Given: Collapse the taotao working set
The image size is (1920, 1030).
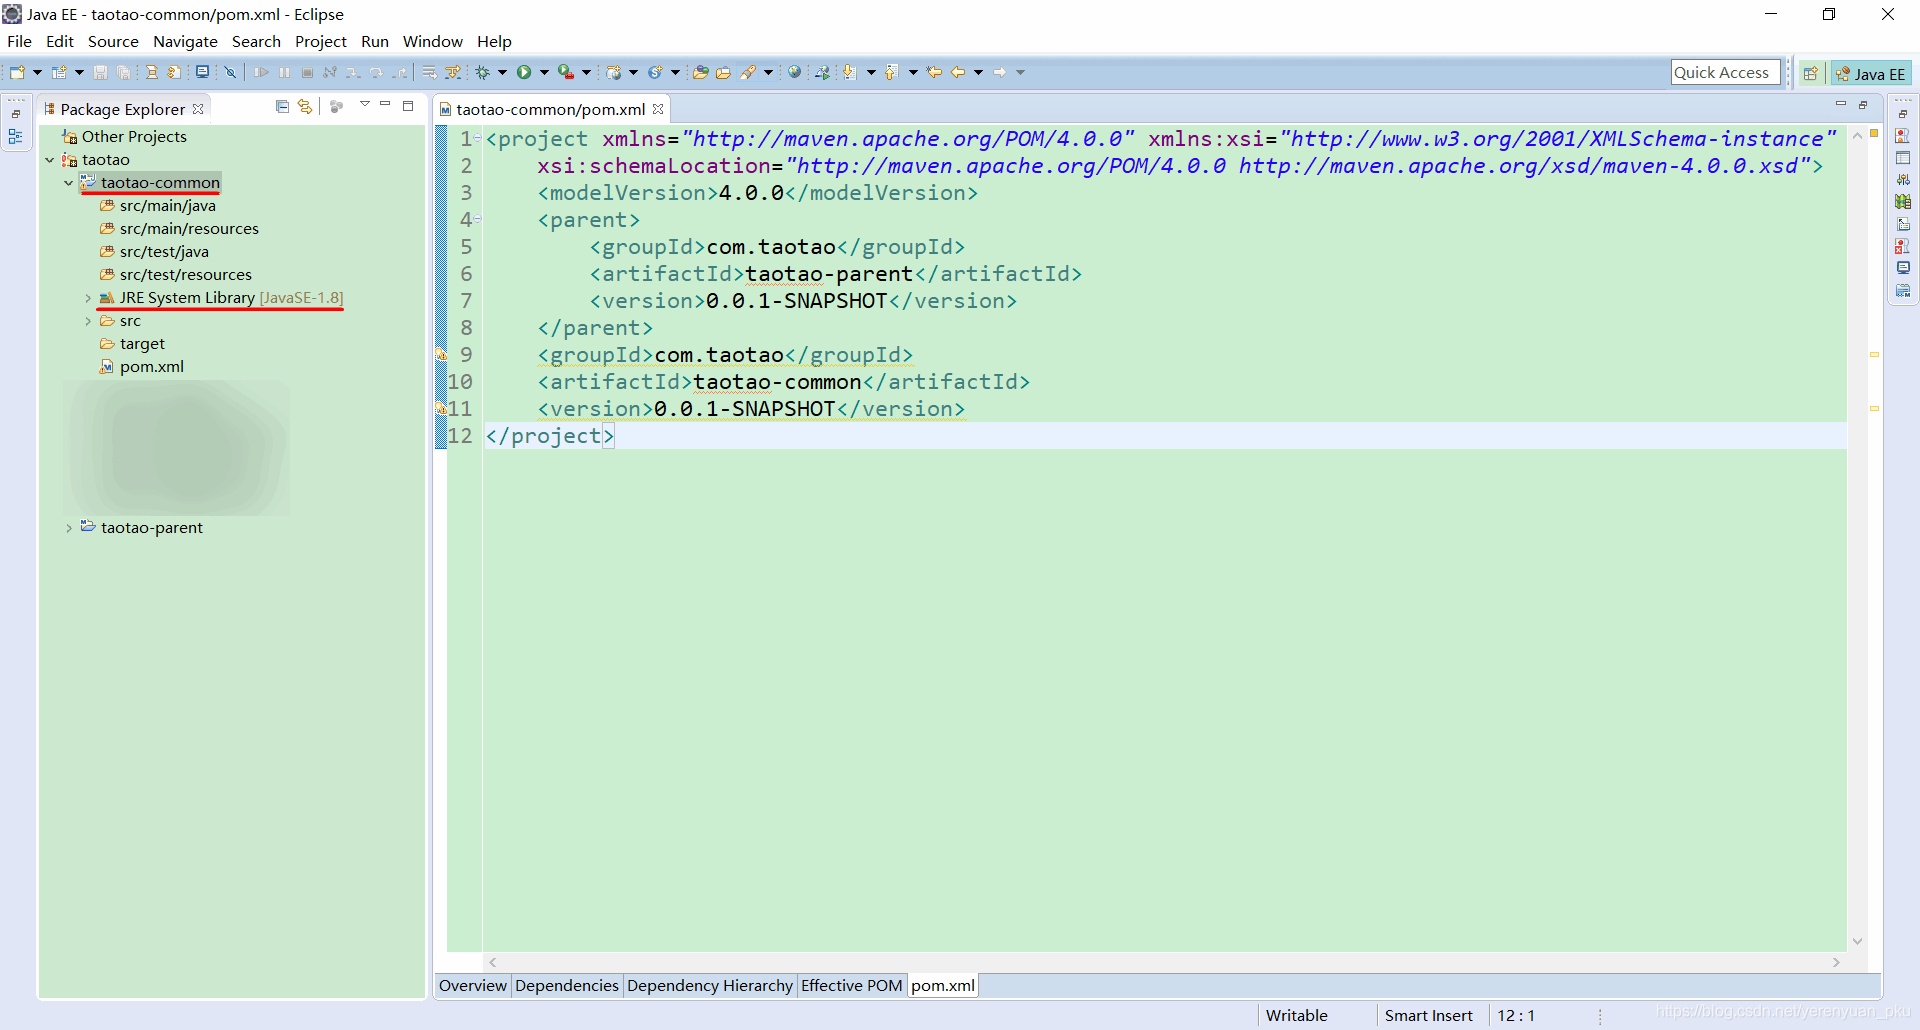Looking at the screenshot, I should 50,160.
